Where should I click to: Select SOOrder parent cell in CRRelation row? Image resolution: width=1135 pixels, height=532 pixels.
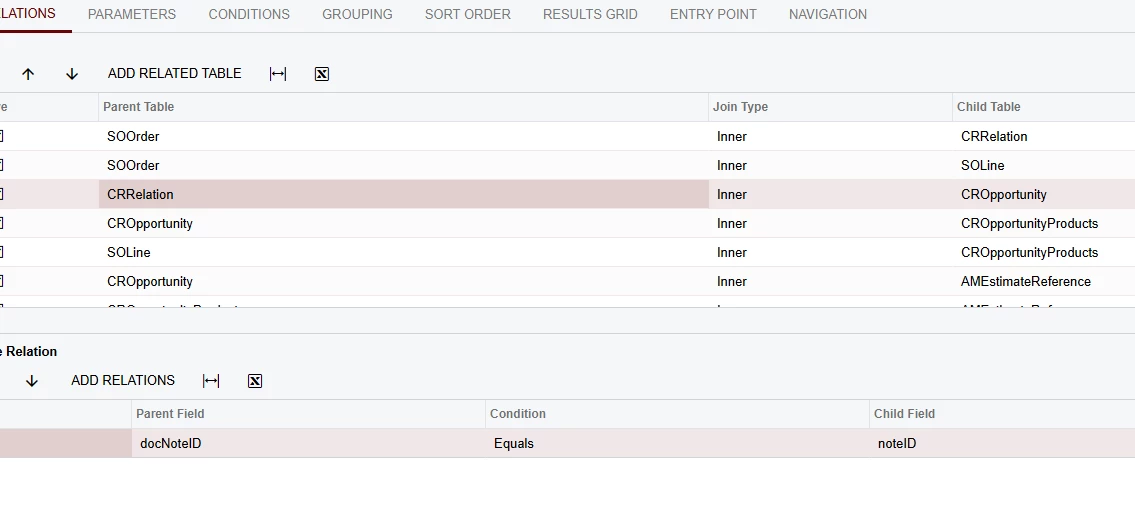[404, 136]
